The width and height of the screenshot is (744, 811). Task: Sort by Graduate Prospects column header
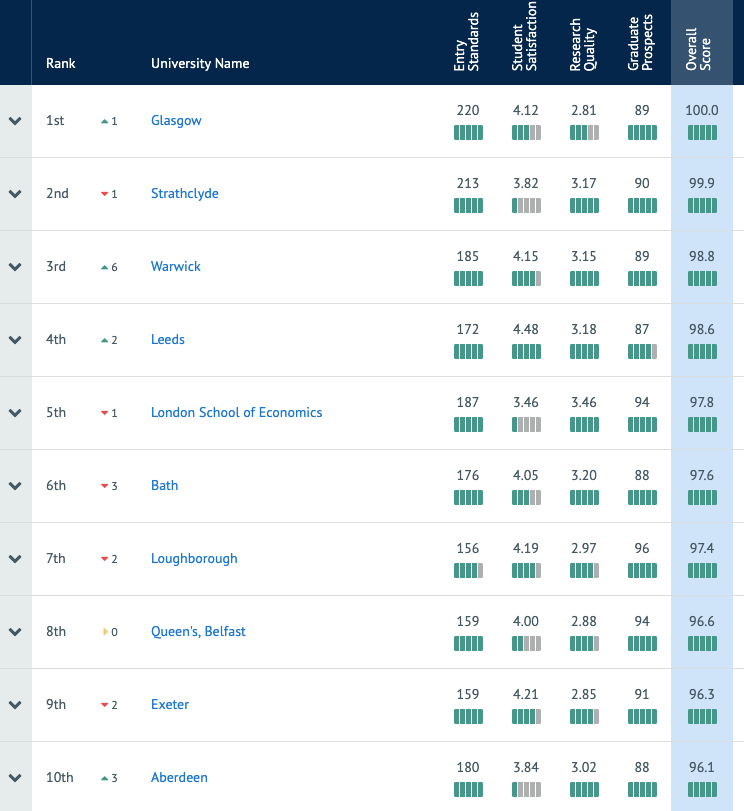[x=641, y=42]
